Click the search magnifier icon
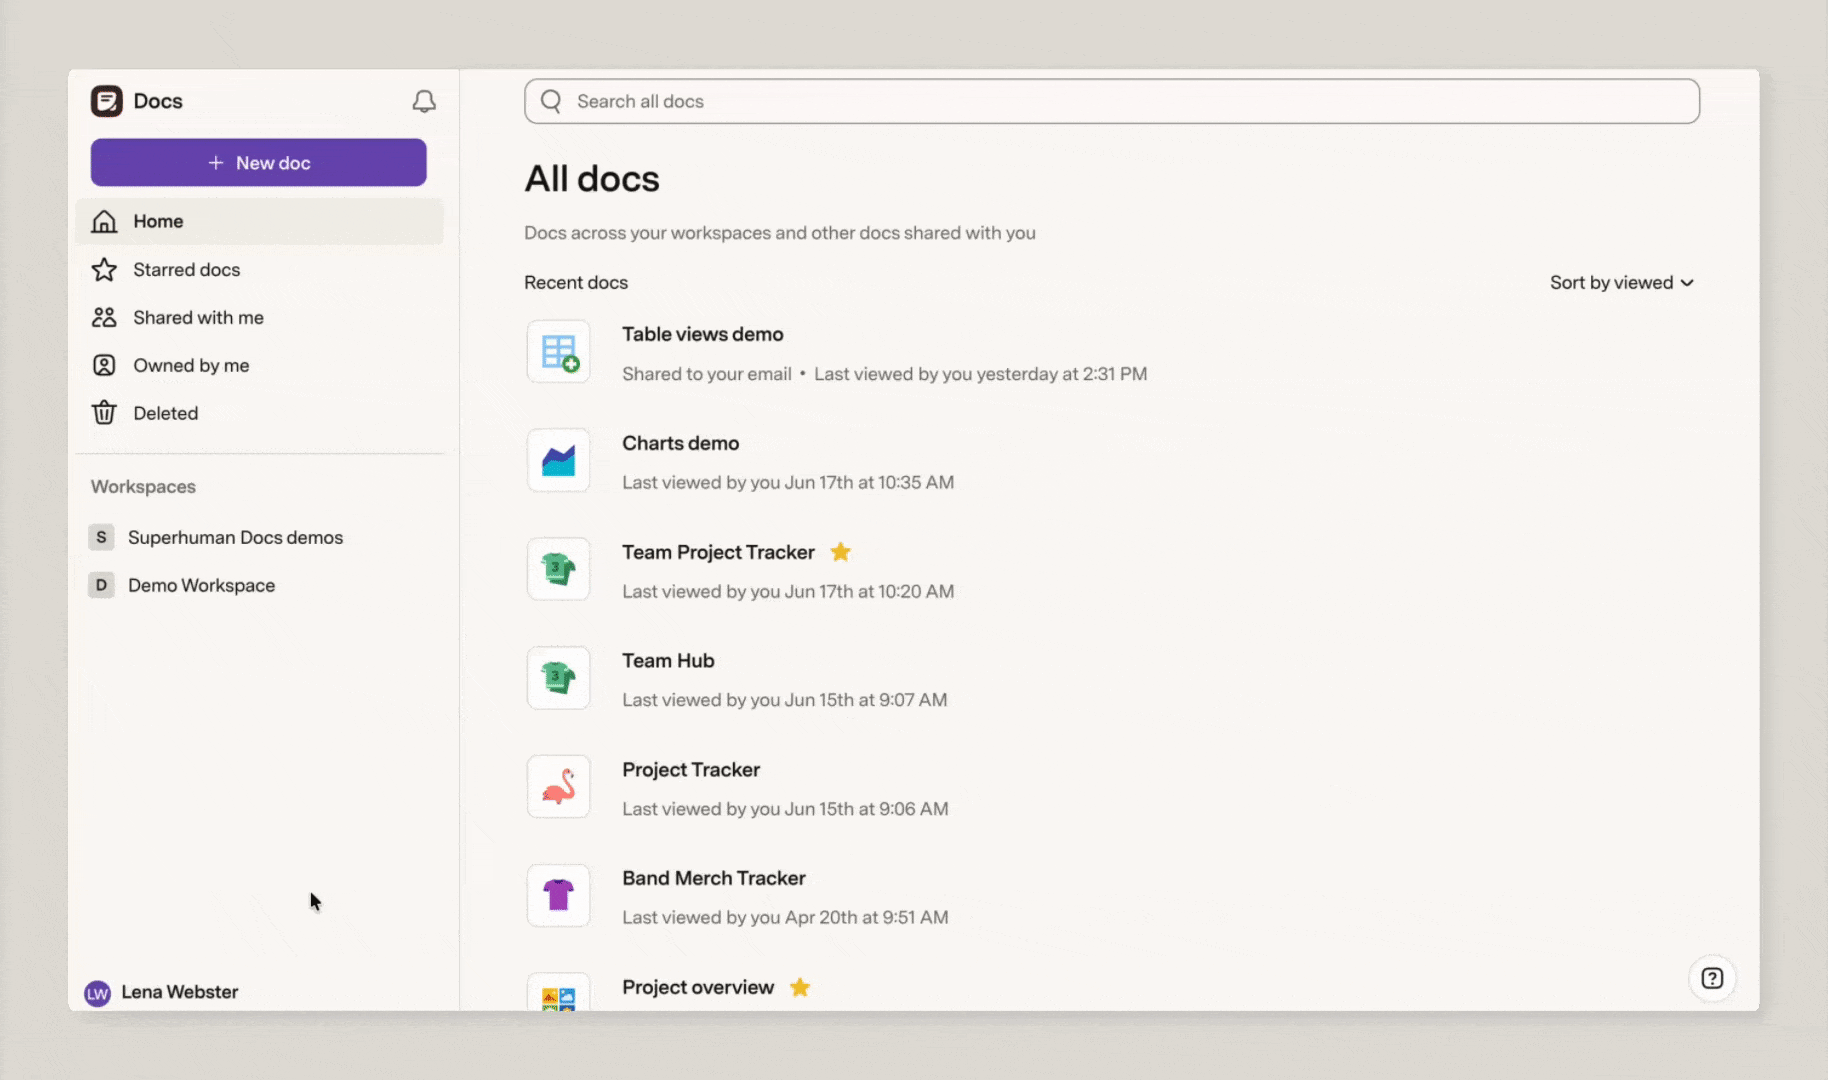1828x1080 pixels. pyautogui.click(x=551, y=101)
